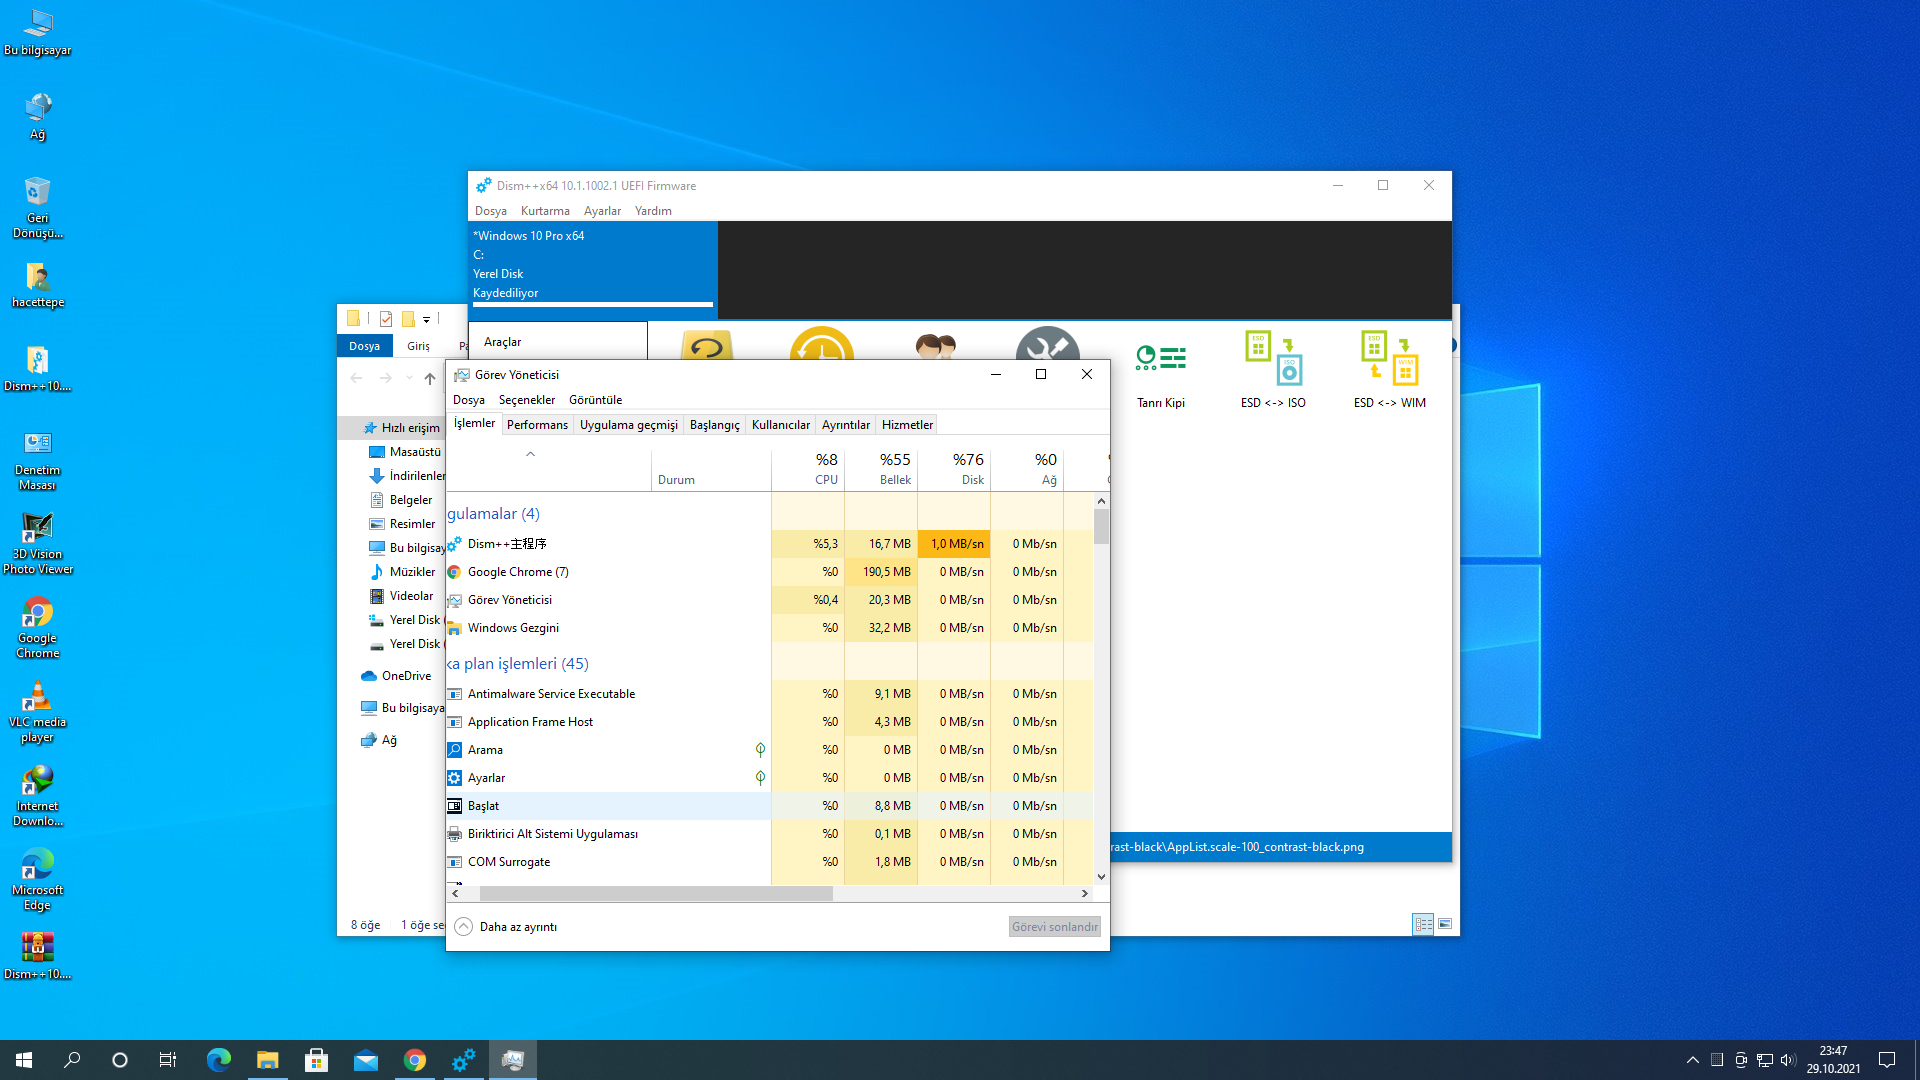Click the Dism++ process row icon
The width and height of the screenshot is (1920, 1080).
point(454,544)
